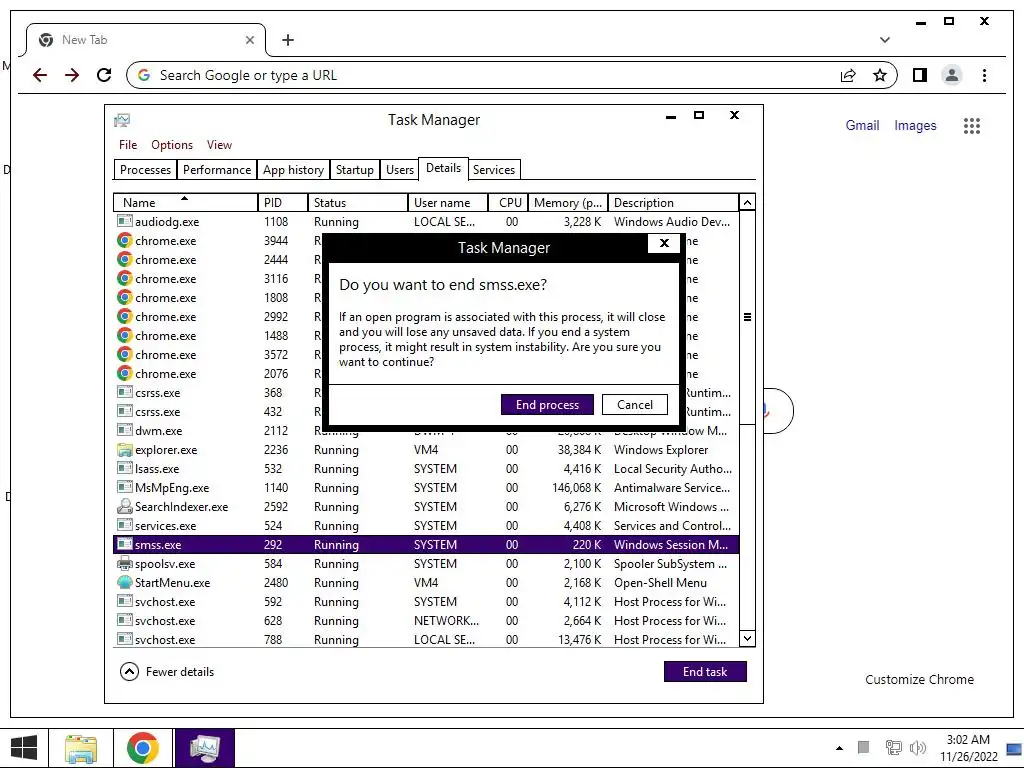Sort by the Status column header
Viewport: 1024px width, 768px height.
358,202
